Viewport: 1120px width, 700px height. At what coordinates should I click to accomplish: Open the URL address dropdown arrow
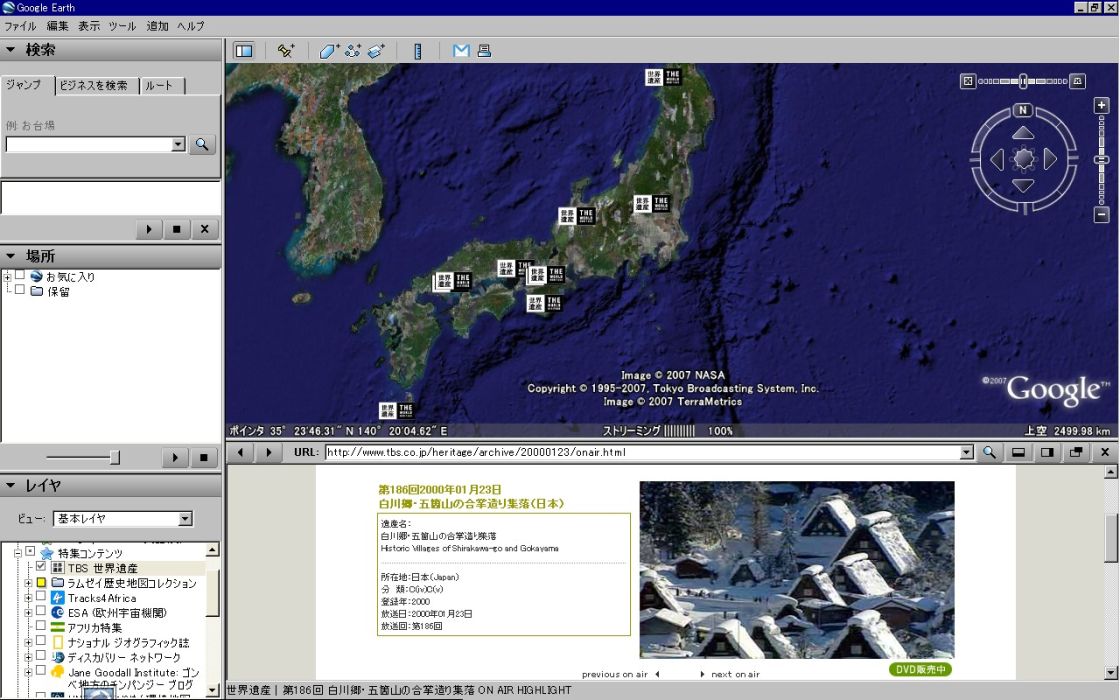tap(966, 452)
